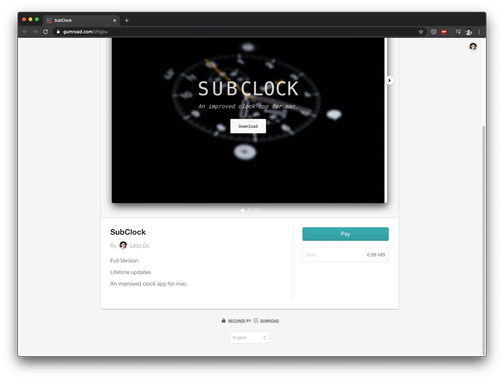Click the SubClock preview image

click(248, 120)
